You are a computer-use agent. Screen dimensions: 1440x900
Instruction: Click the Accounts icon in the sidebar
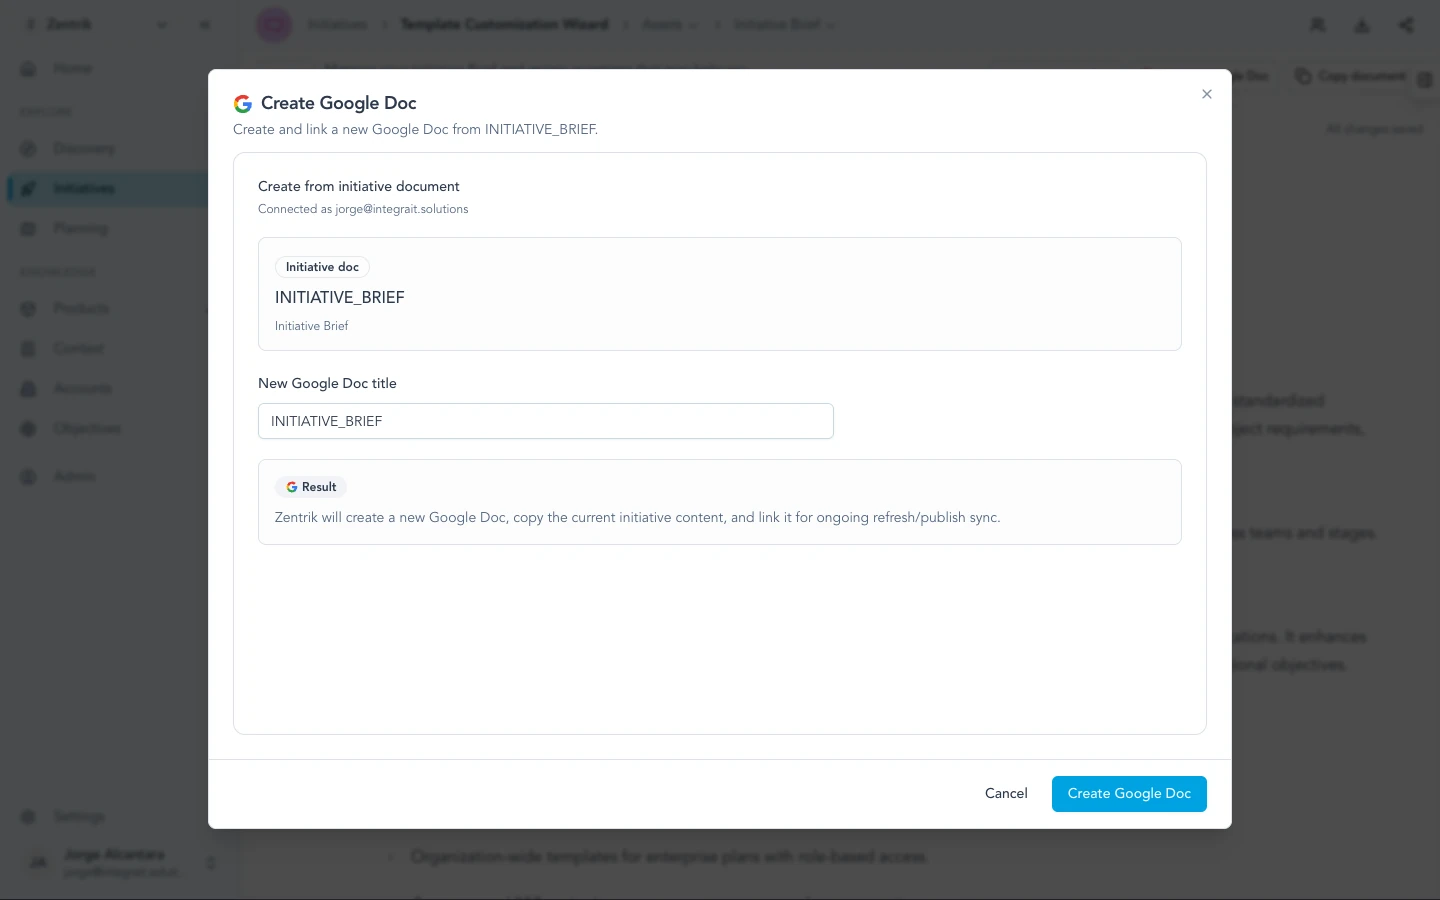29,389
